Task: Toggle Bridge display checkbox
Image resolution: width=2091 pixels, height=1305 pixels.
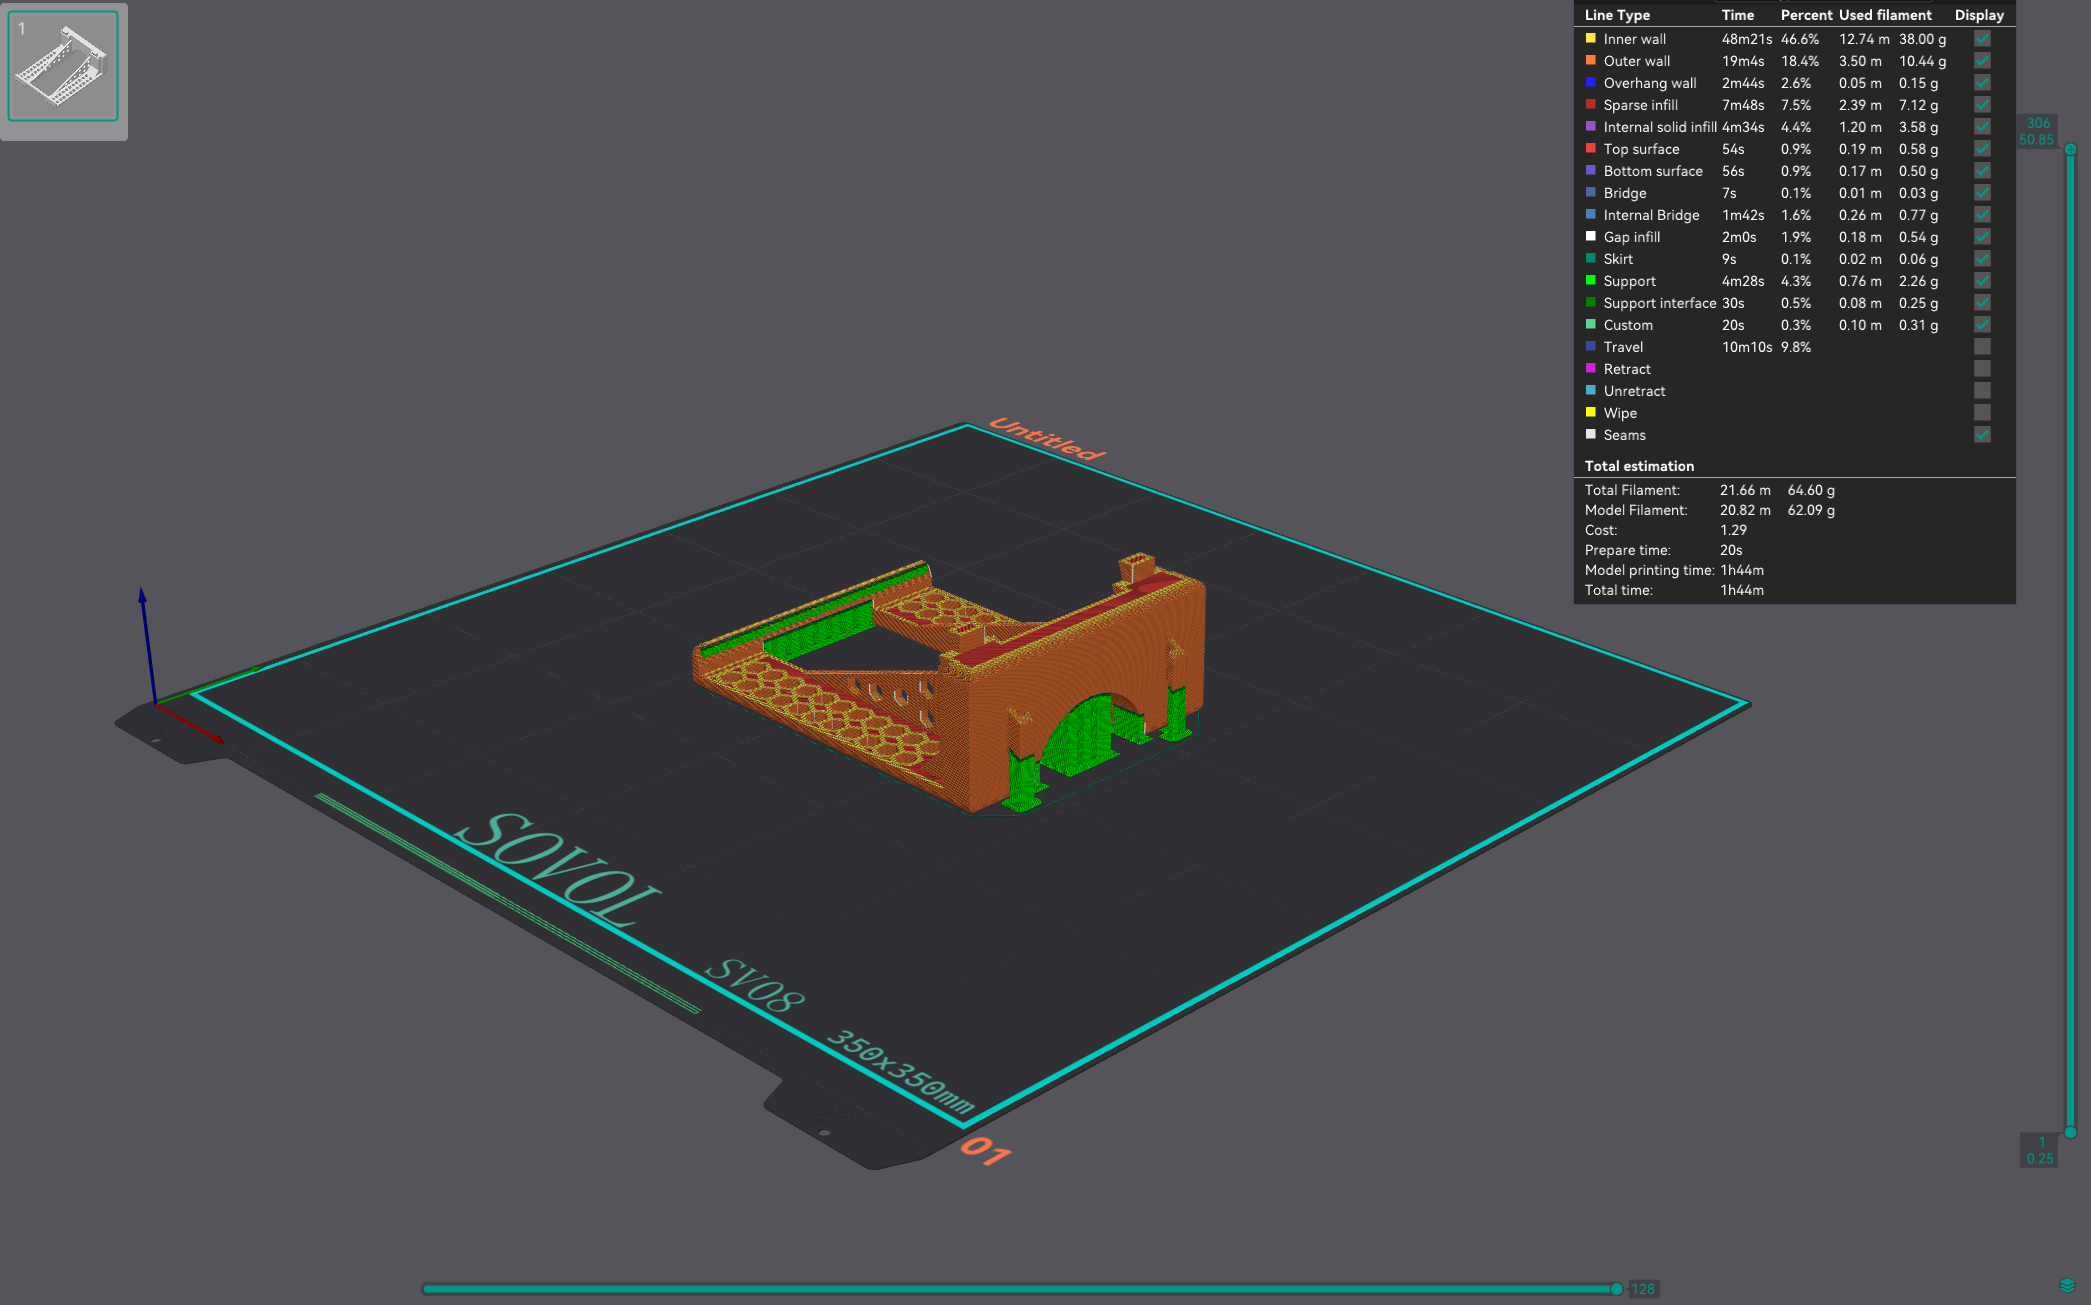Action: (x=1982, y=193)
